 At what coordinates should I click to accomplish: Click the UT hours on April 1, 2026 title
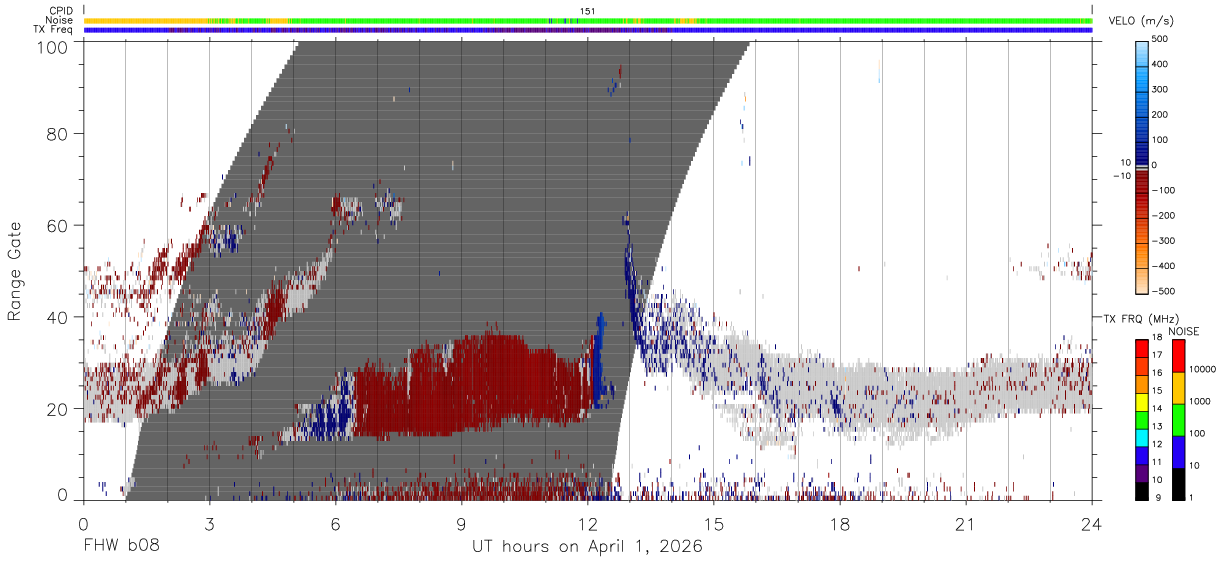coord(587,547)
